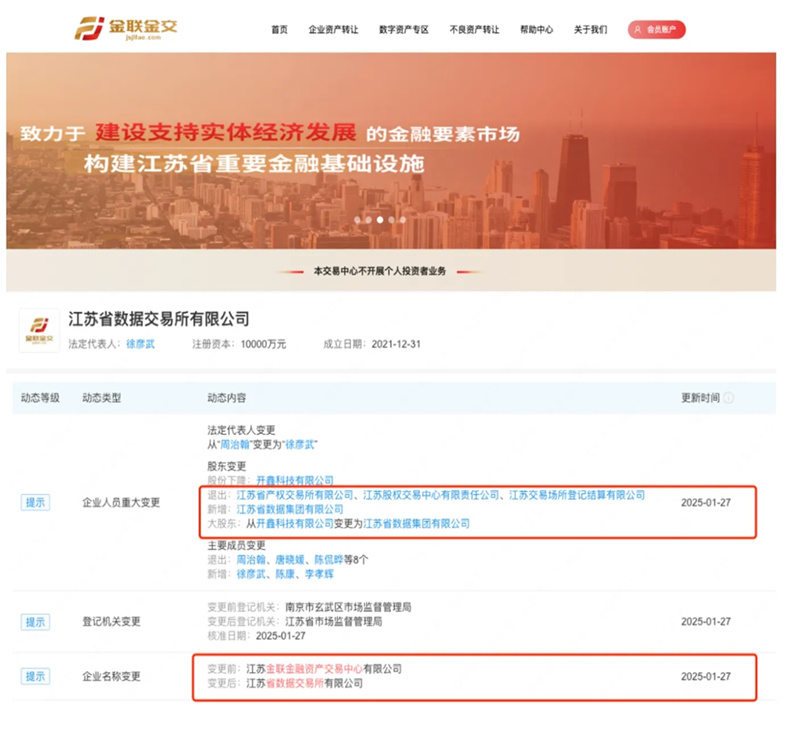Image resolution: width=800 pixels, height=738 pixels.
Task: Open 江苏股权交易中心有限责任公司 link
Action: click(431, 495)
